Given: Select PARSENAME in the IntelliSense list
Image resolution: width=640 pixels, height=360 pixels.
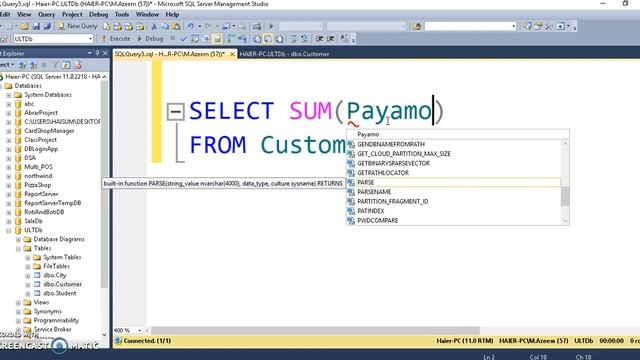Looking at the screenshot, I should tap(453, 192).
